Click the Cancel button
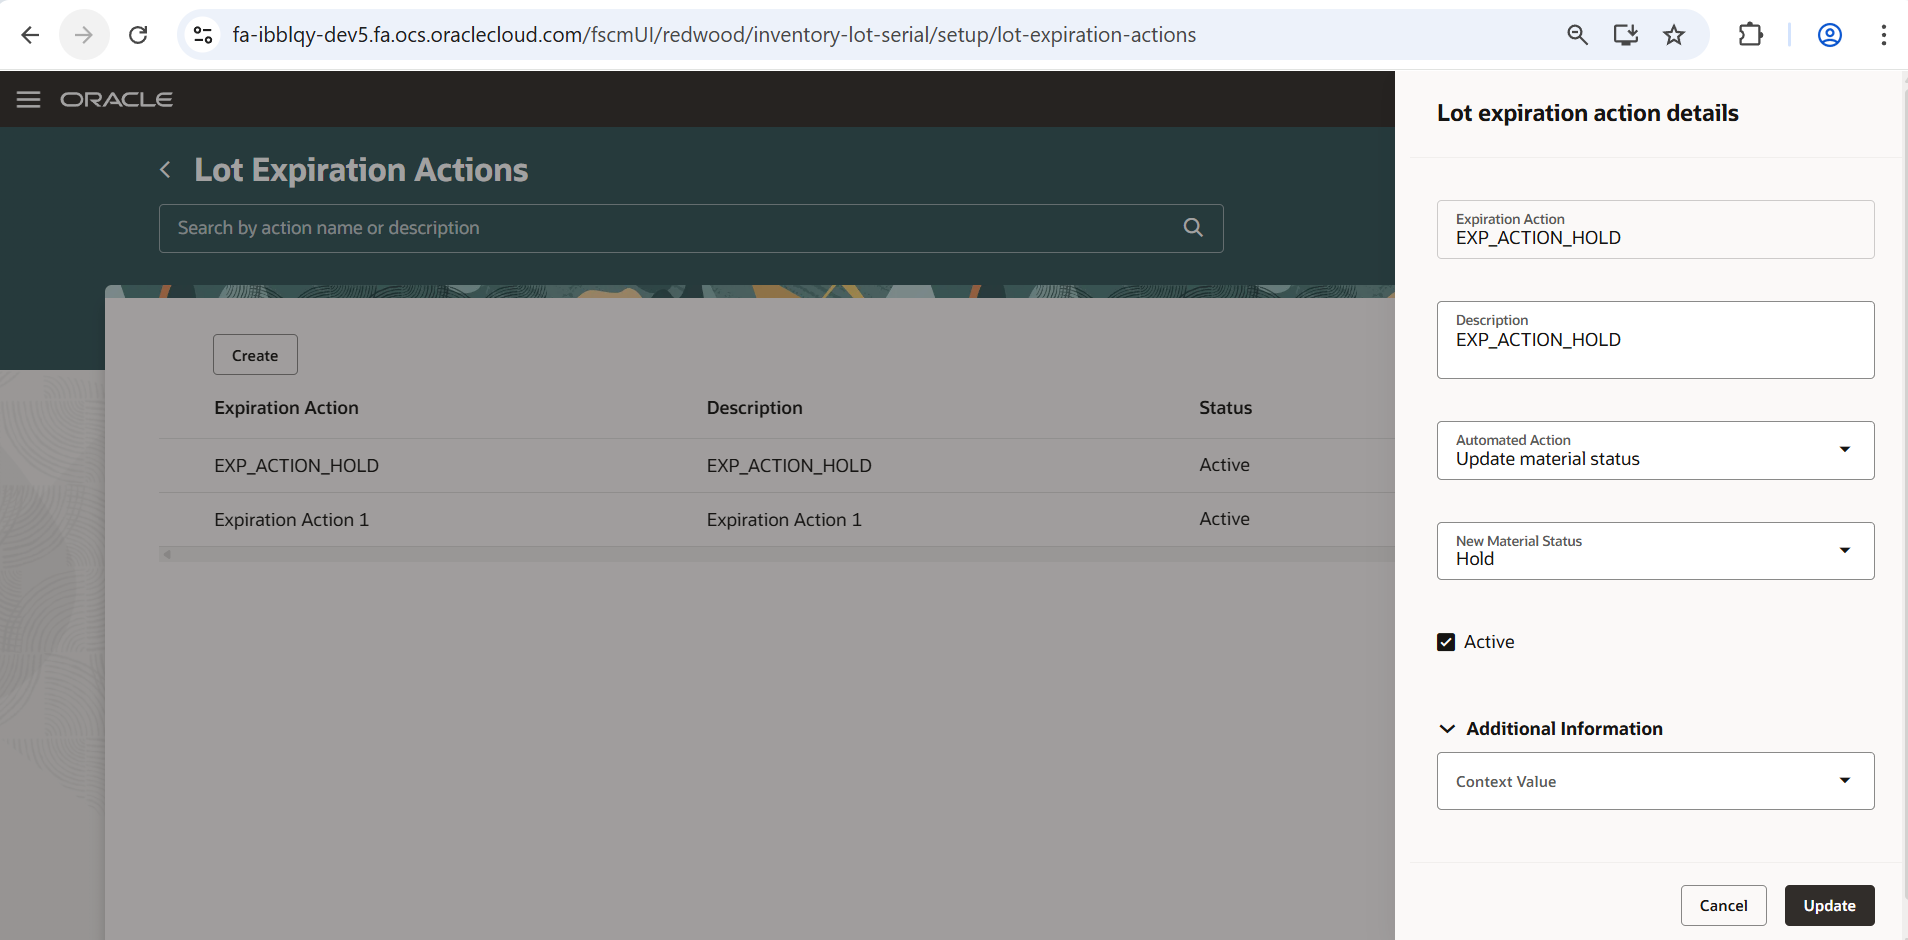1908x940 pixels. (1723, 905)
